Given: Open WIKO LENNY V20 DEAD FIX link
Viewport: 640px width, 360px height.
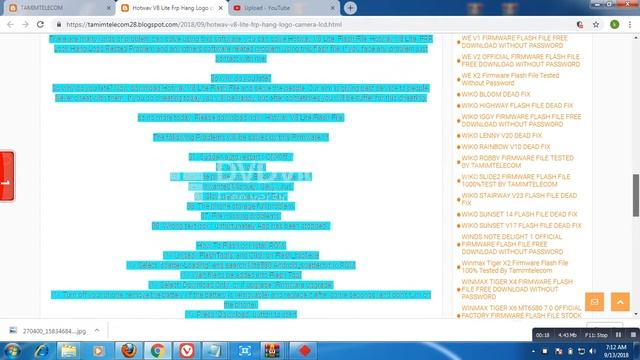Looking at the screenshot, I should 501,136.
